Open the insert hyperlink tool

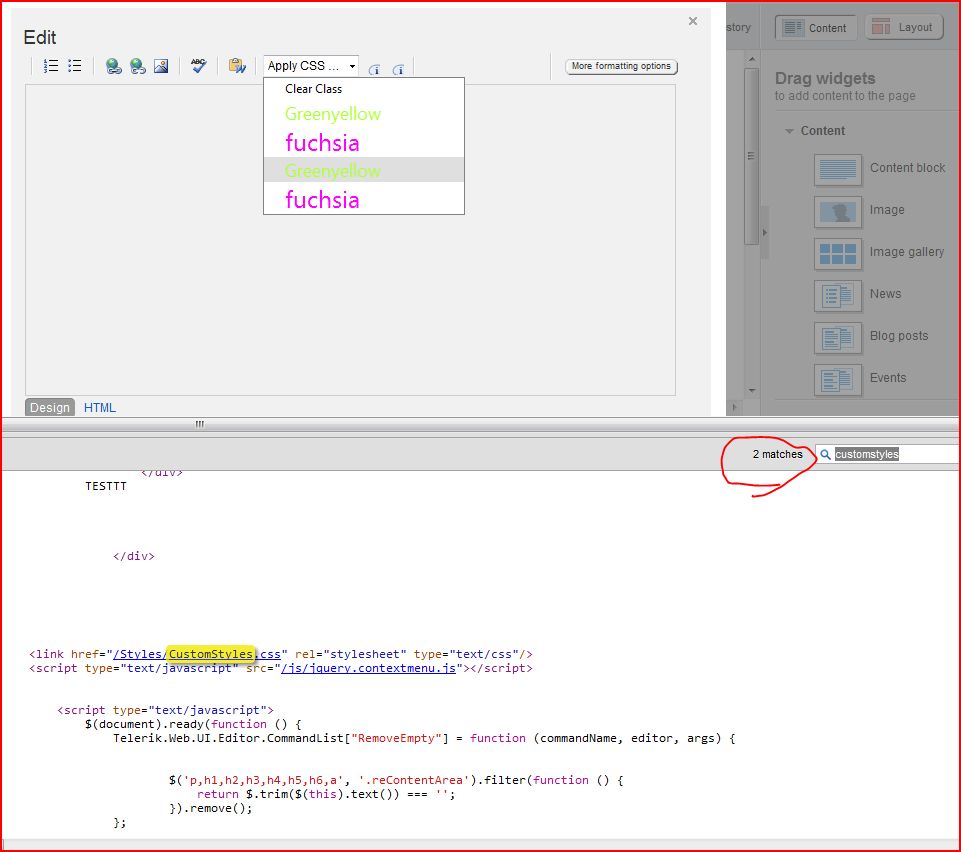coord(113,66)
